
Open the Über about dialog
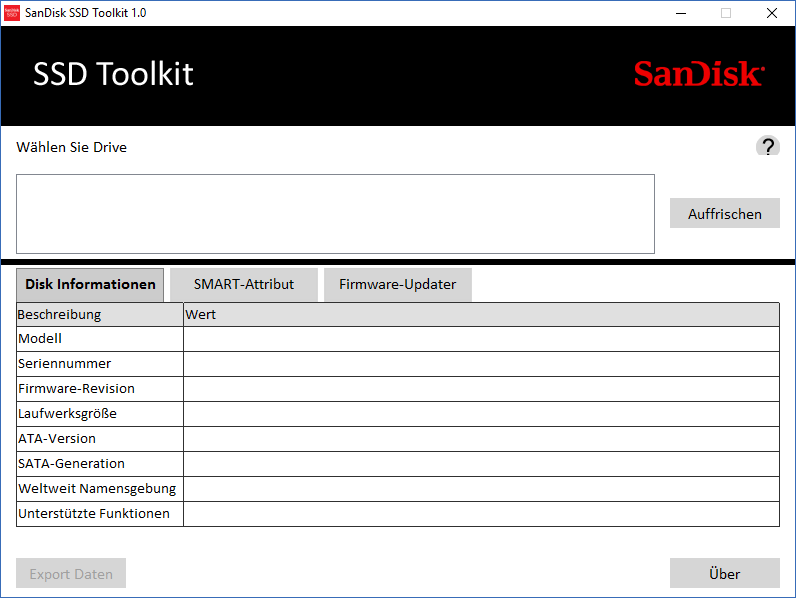(x=724, y=573)
